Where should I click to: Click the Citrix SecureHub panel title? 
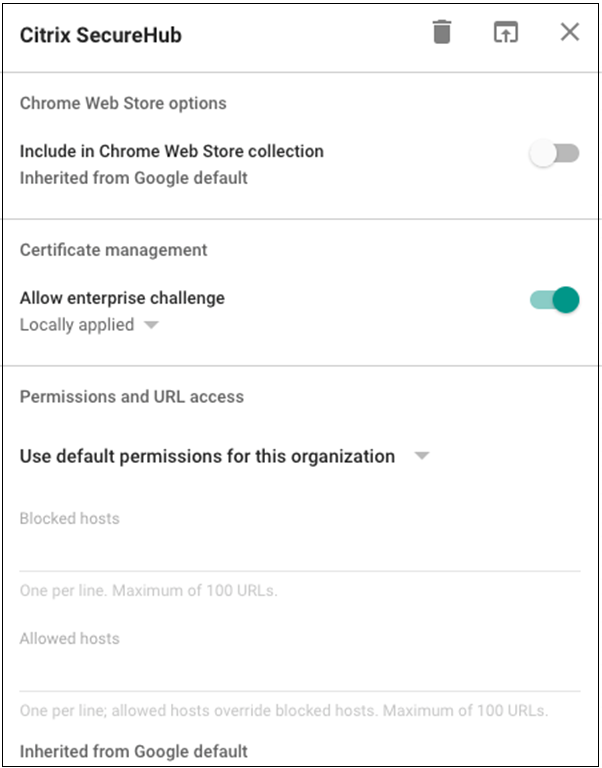(x=101, y=36)
